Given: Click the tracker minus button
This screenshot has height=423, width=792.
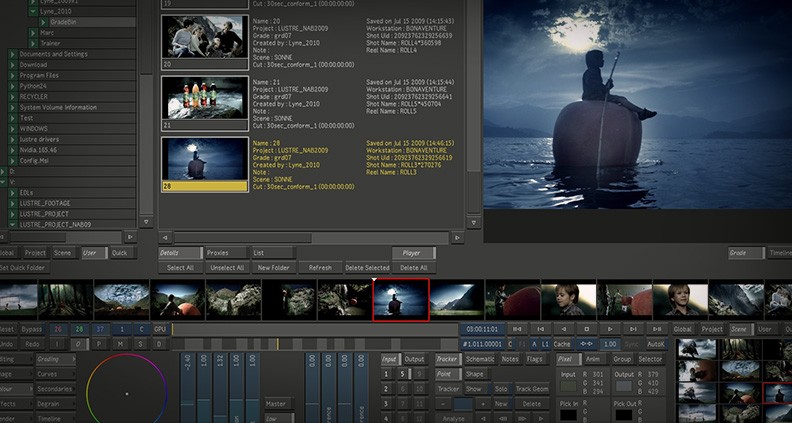Looking at the screenshot, I should pos(443,404).
